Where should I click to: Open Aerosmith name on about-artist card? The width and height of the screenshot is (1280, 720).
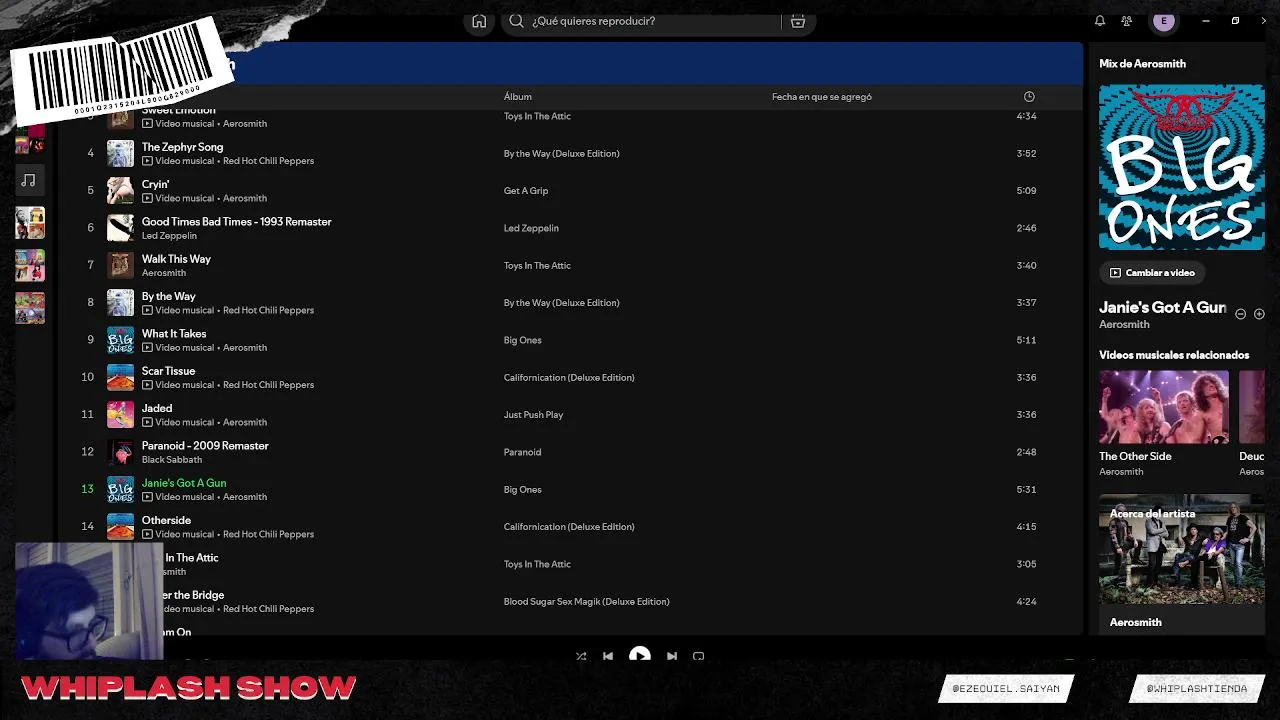coord(1135,622)
